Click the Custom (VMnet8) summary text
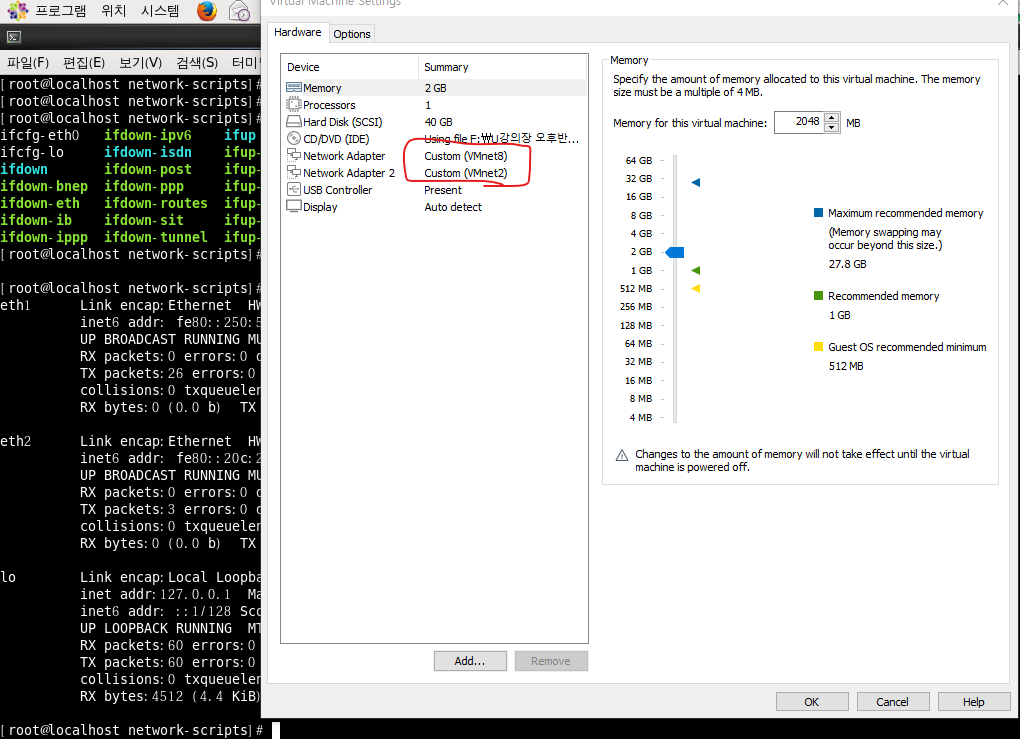The width and height of the screenshot is (1020, 739). 466,155
